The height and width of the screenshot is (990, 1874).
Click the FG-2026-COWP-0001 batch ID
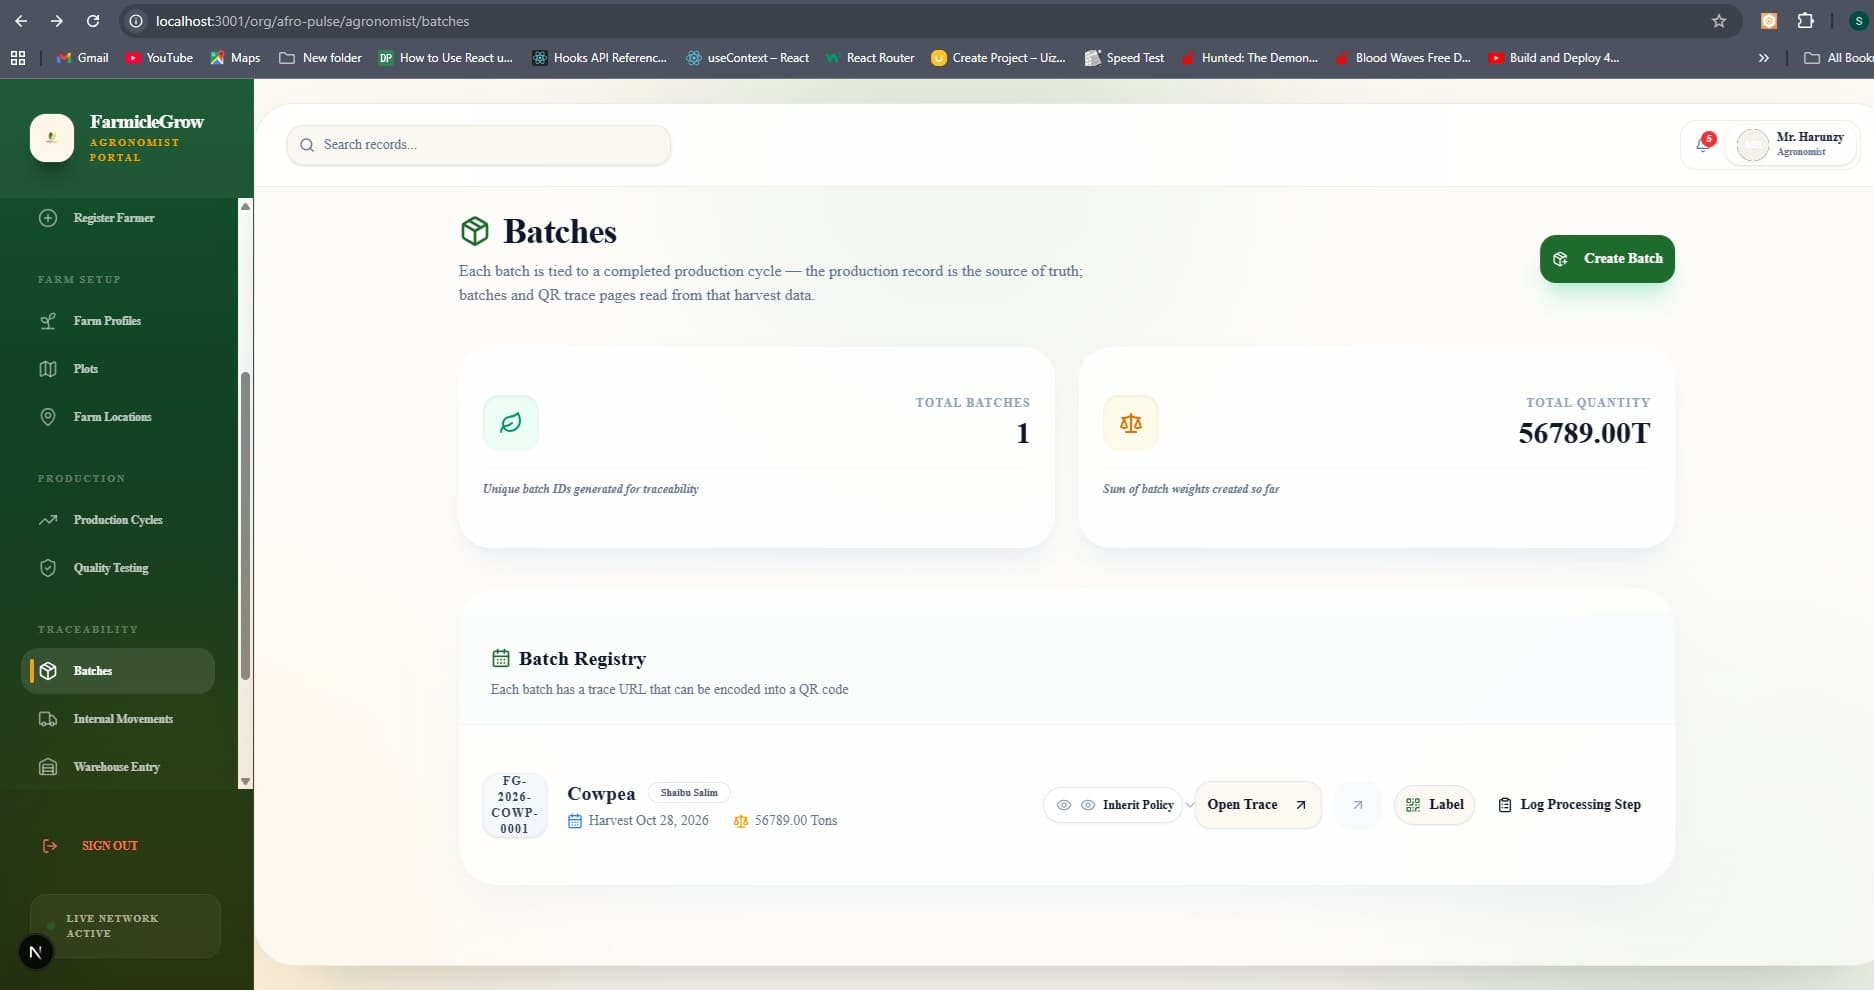coord(514,805)
